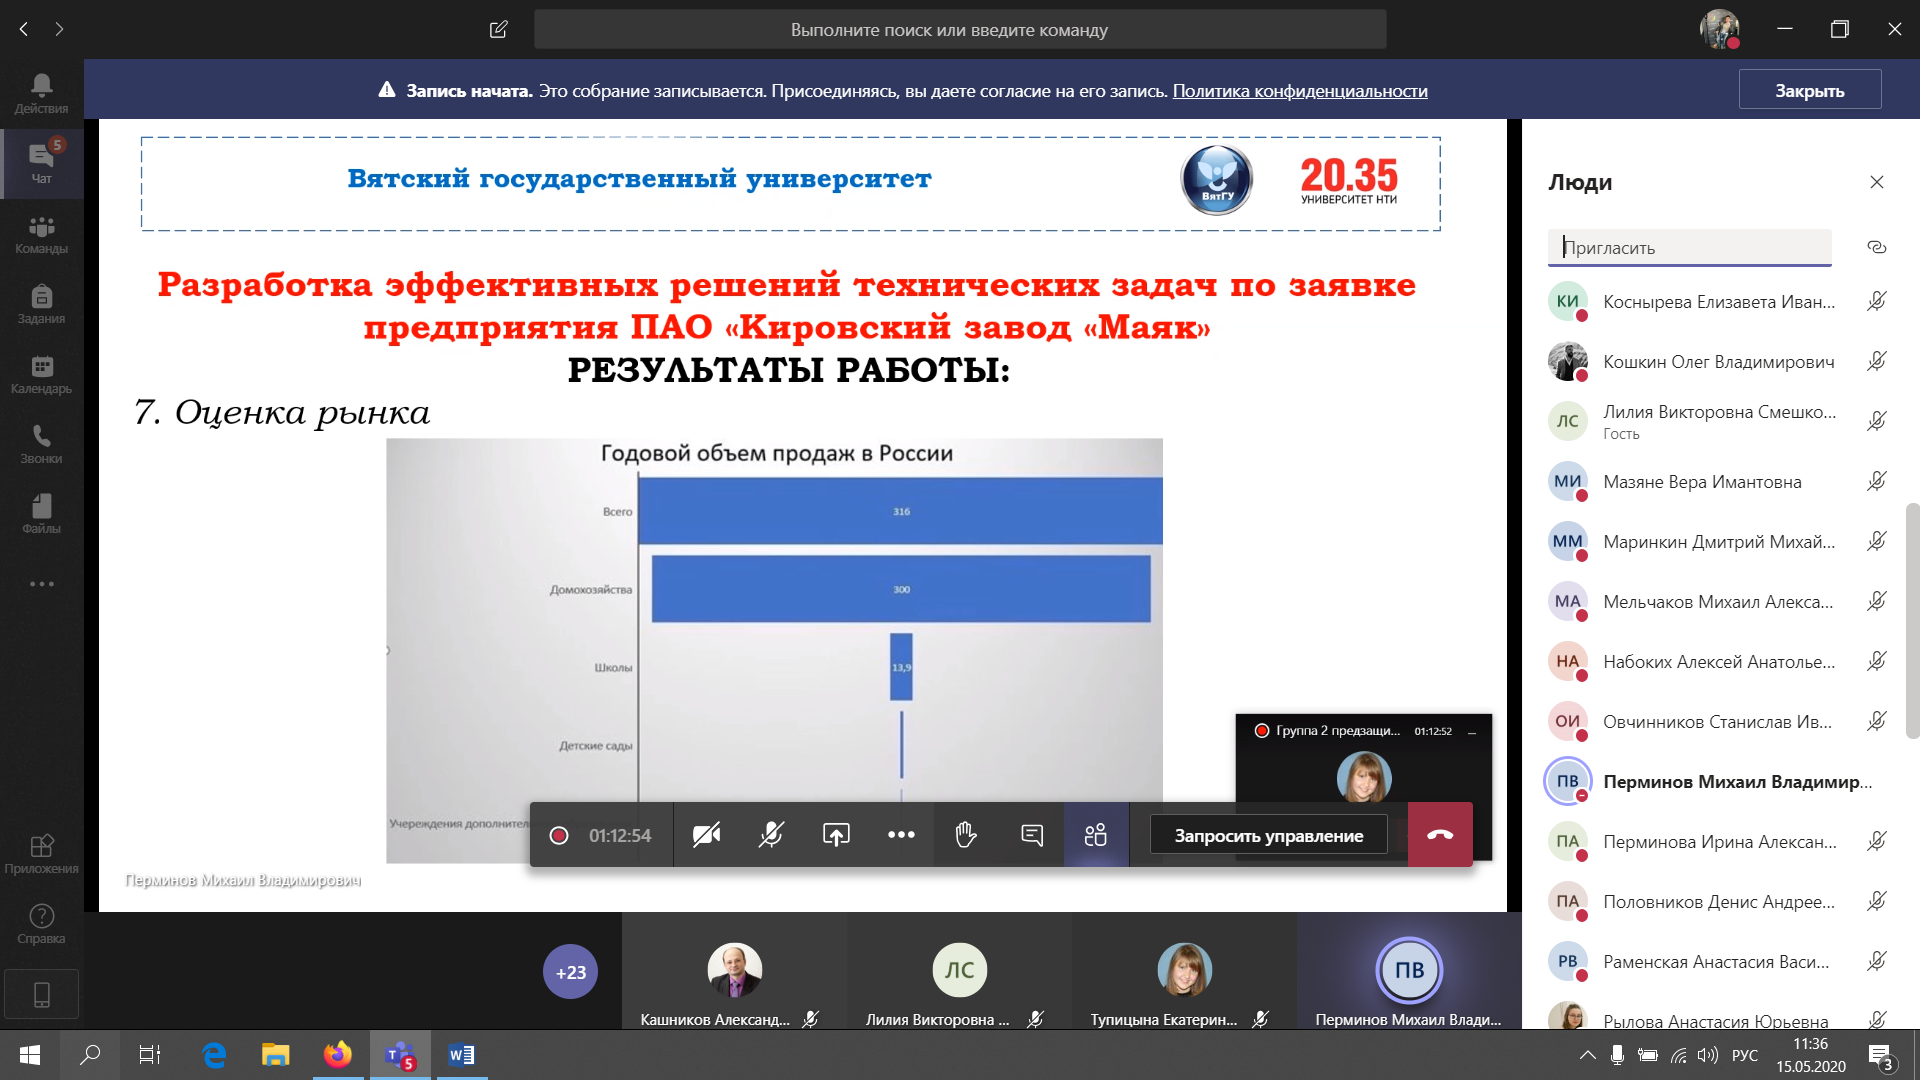Dismiss the recording banner with Закрыть
Screen dimensions: 1920x1080
1810,89
